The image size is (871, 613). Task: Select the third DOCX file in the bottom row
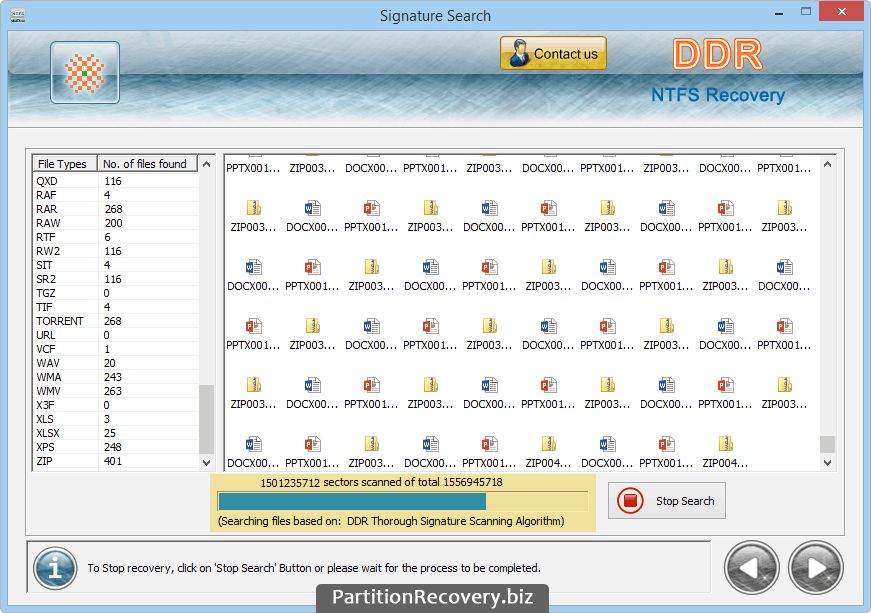click(607, 453)
